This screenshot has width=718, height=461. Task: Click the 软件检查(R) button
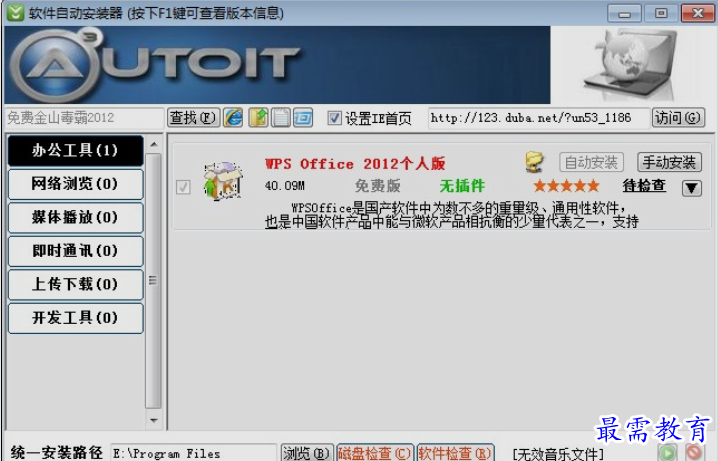coord(456,453)
